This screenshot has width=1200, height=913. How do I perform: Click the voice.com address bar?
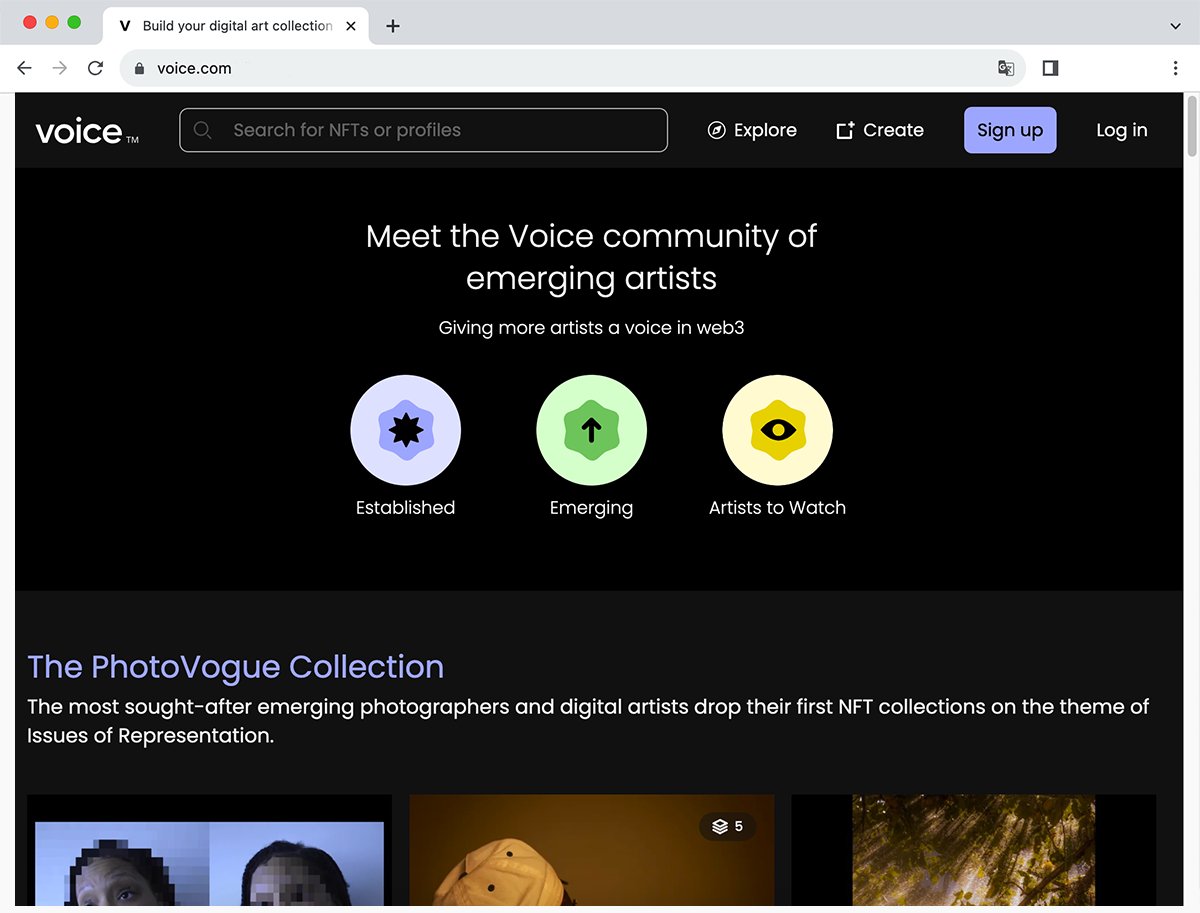point(572,68)
